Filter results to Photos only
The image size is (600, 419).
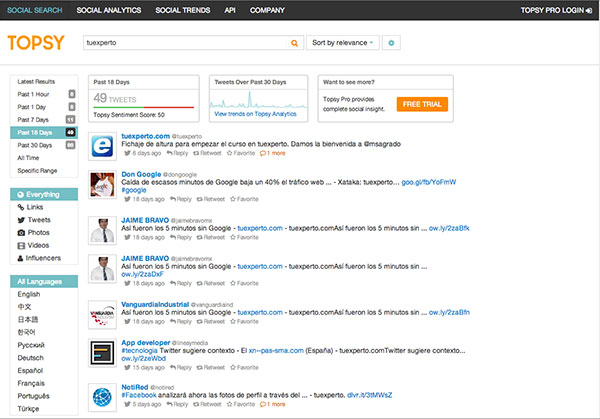tap(40, 232)
